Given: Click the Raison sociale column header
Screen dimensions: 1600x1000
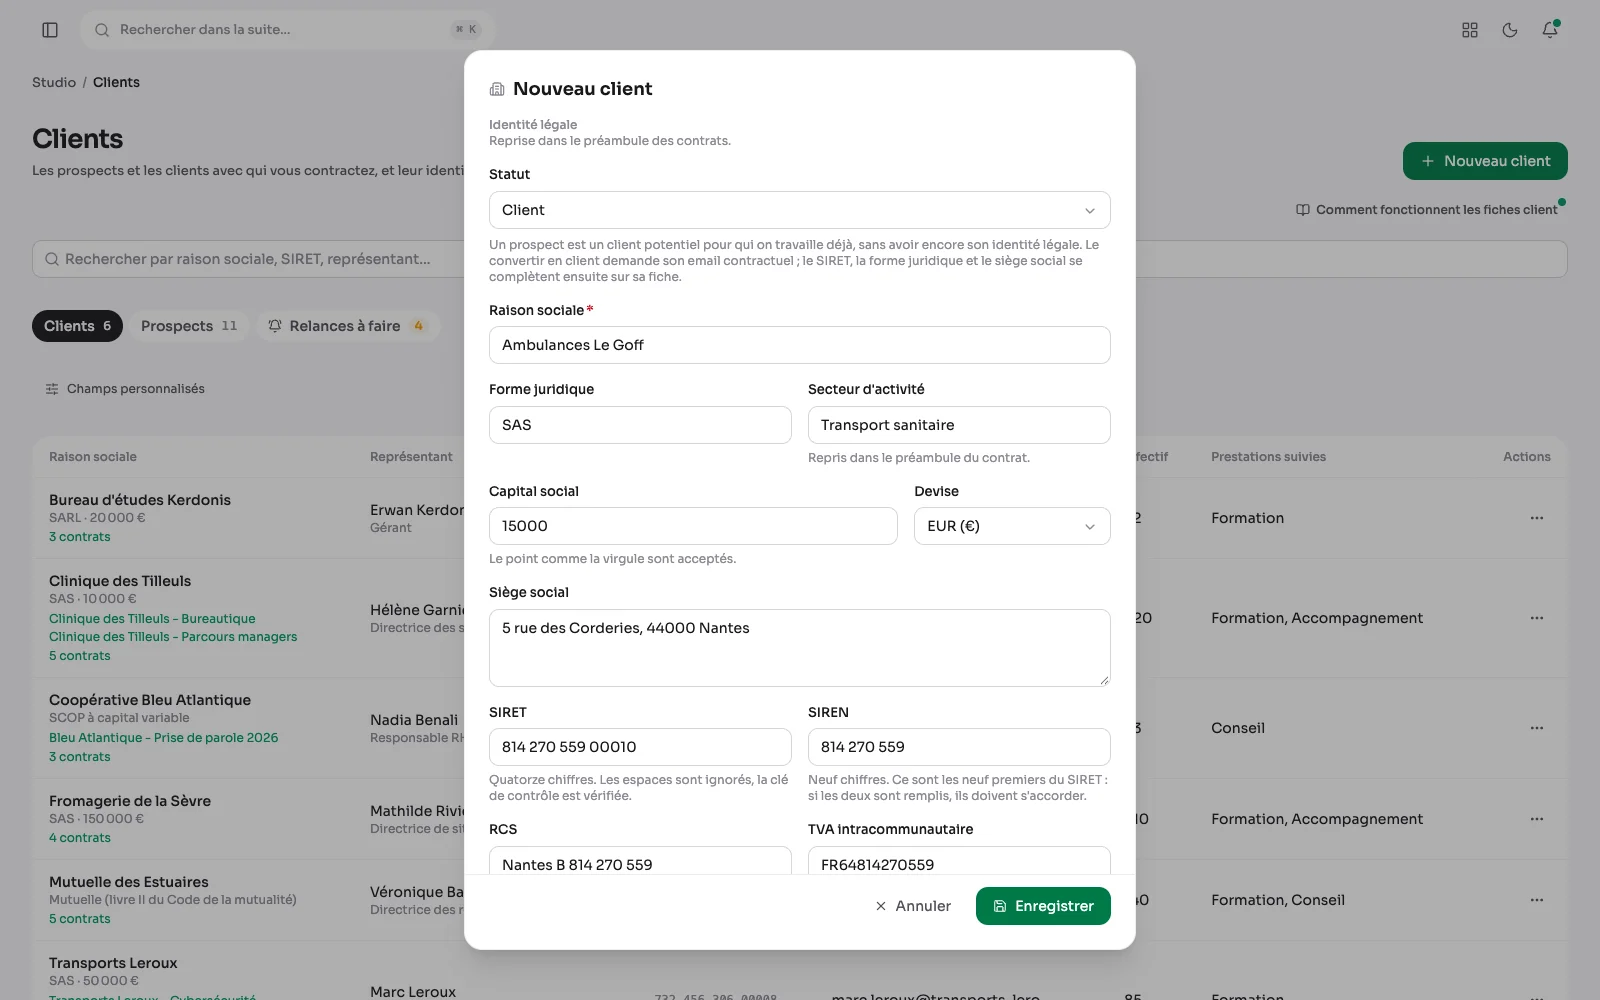Looking at the screenshot, I should pyautogui.click(x=93, y=457).
